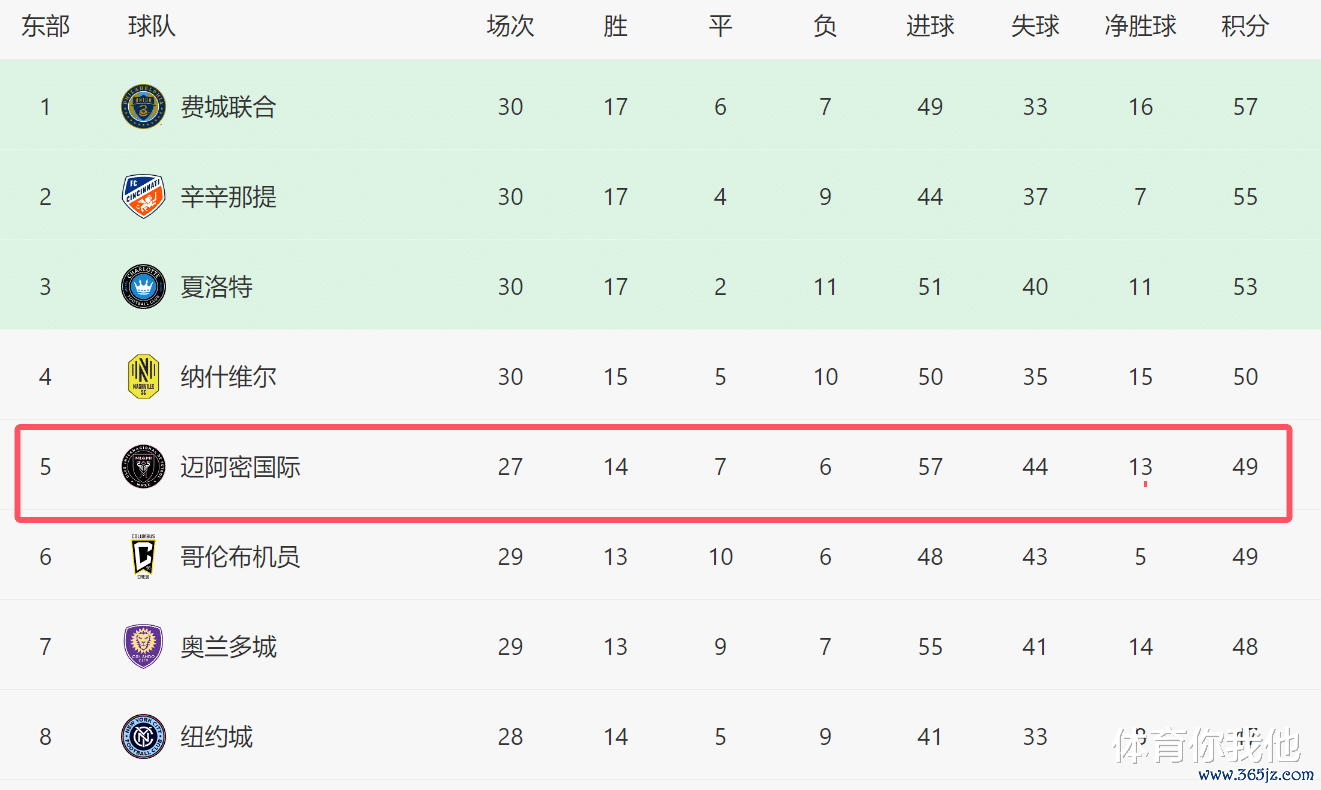The image size is (1321, 790).
Task: Click the 365jz.com watermark link
Action: (1248, 776)
